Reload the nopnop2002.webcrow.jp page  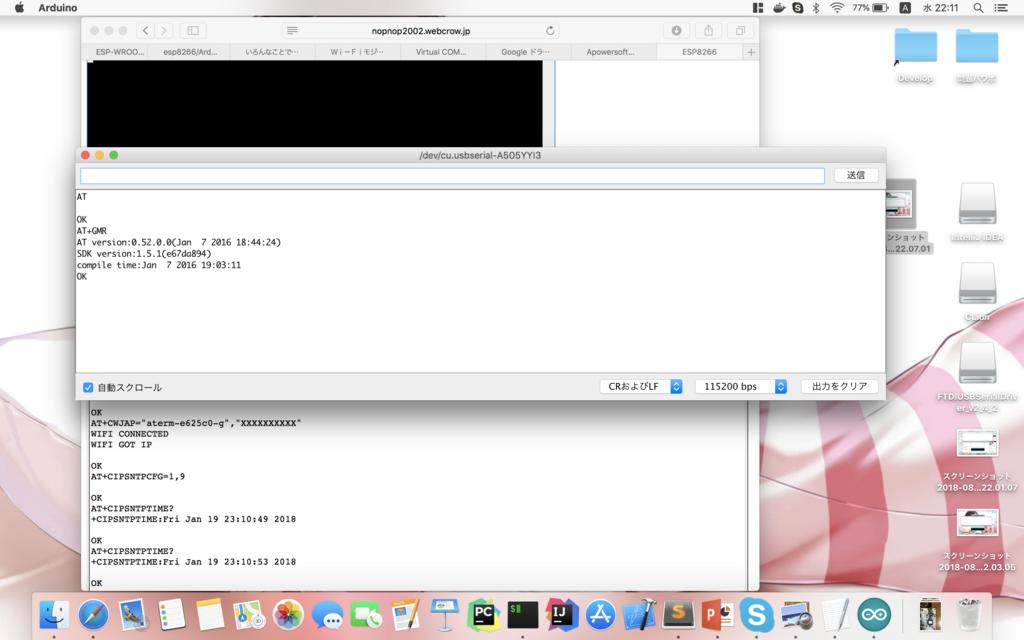tap(550, 31)
